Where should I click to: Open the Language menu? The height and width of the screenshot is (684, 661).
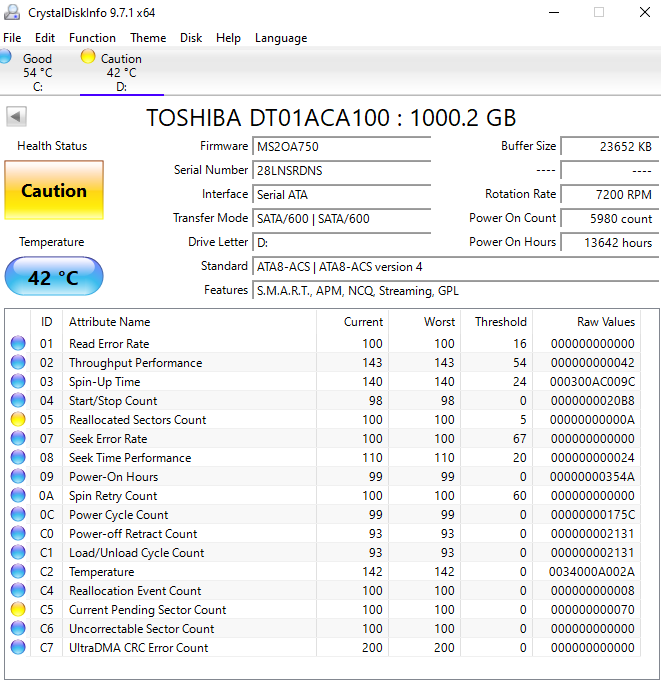[281, 38]
